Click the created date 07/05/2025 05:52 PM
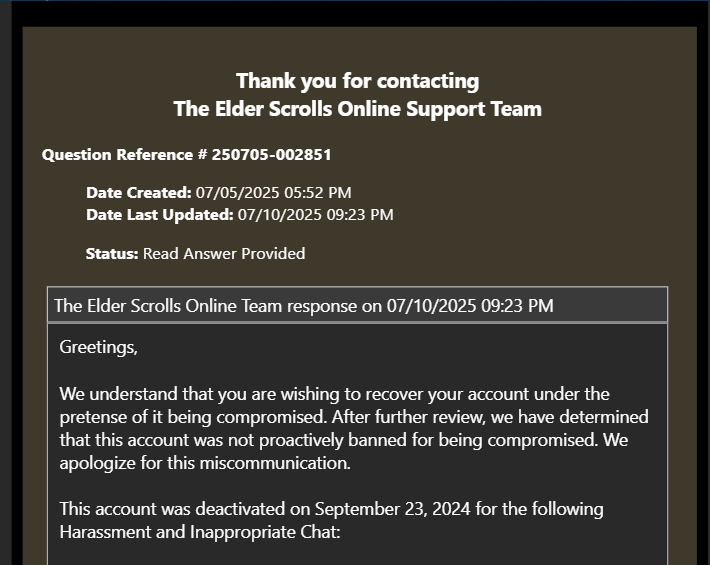710x565 pixels. click(273, 193)
